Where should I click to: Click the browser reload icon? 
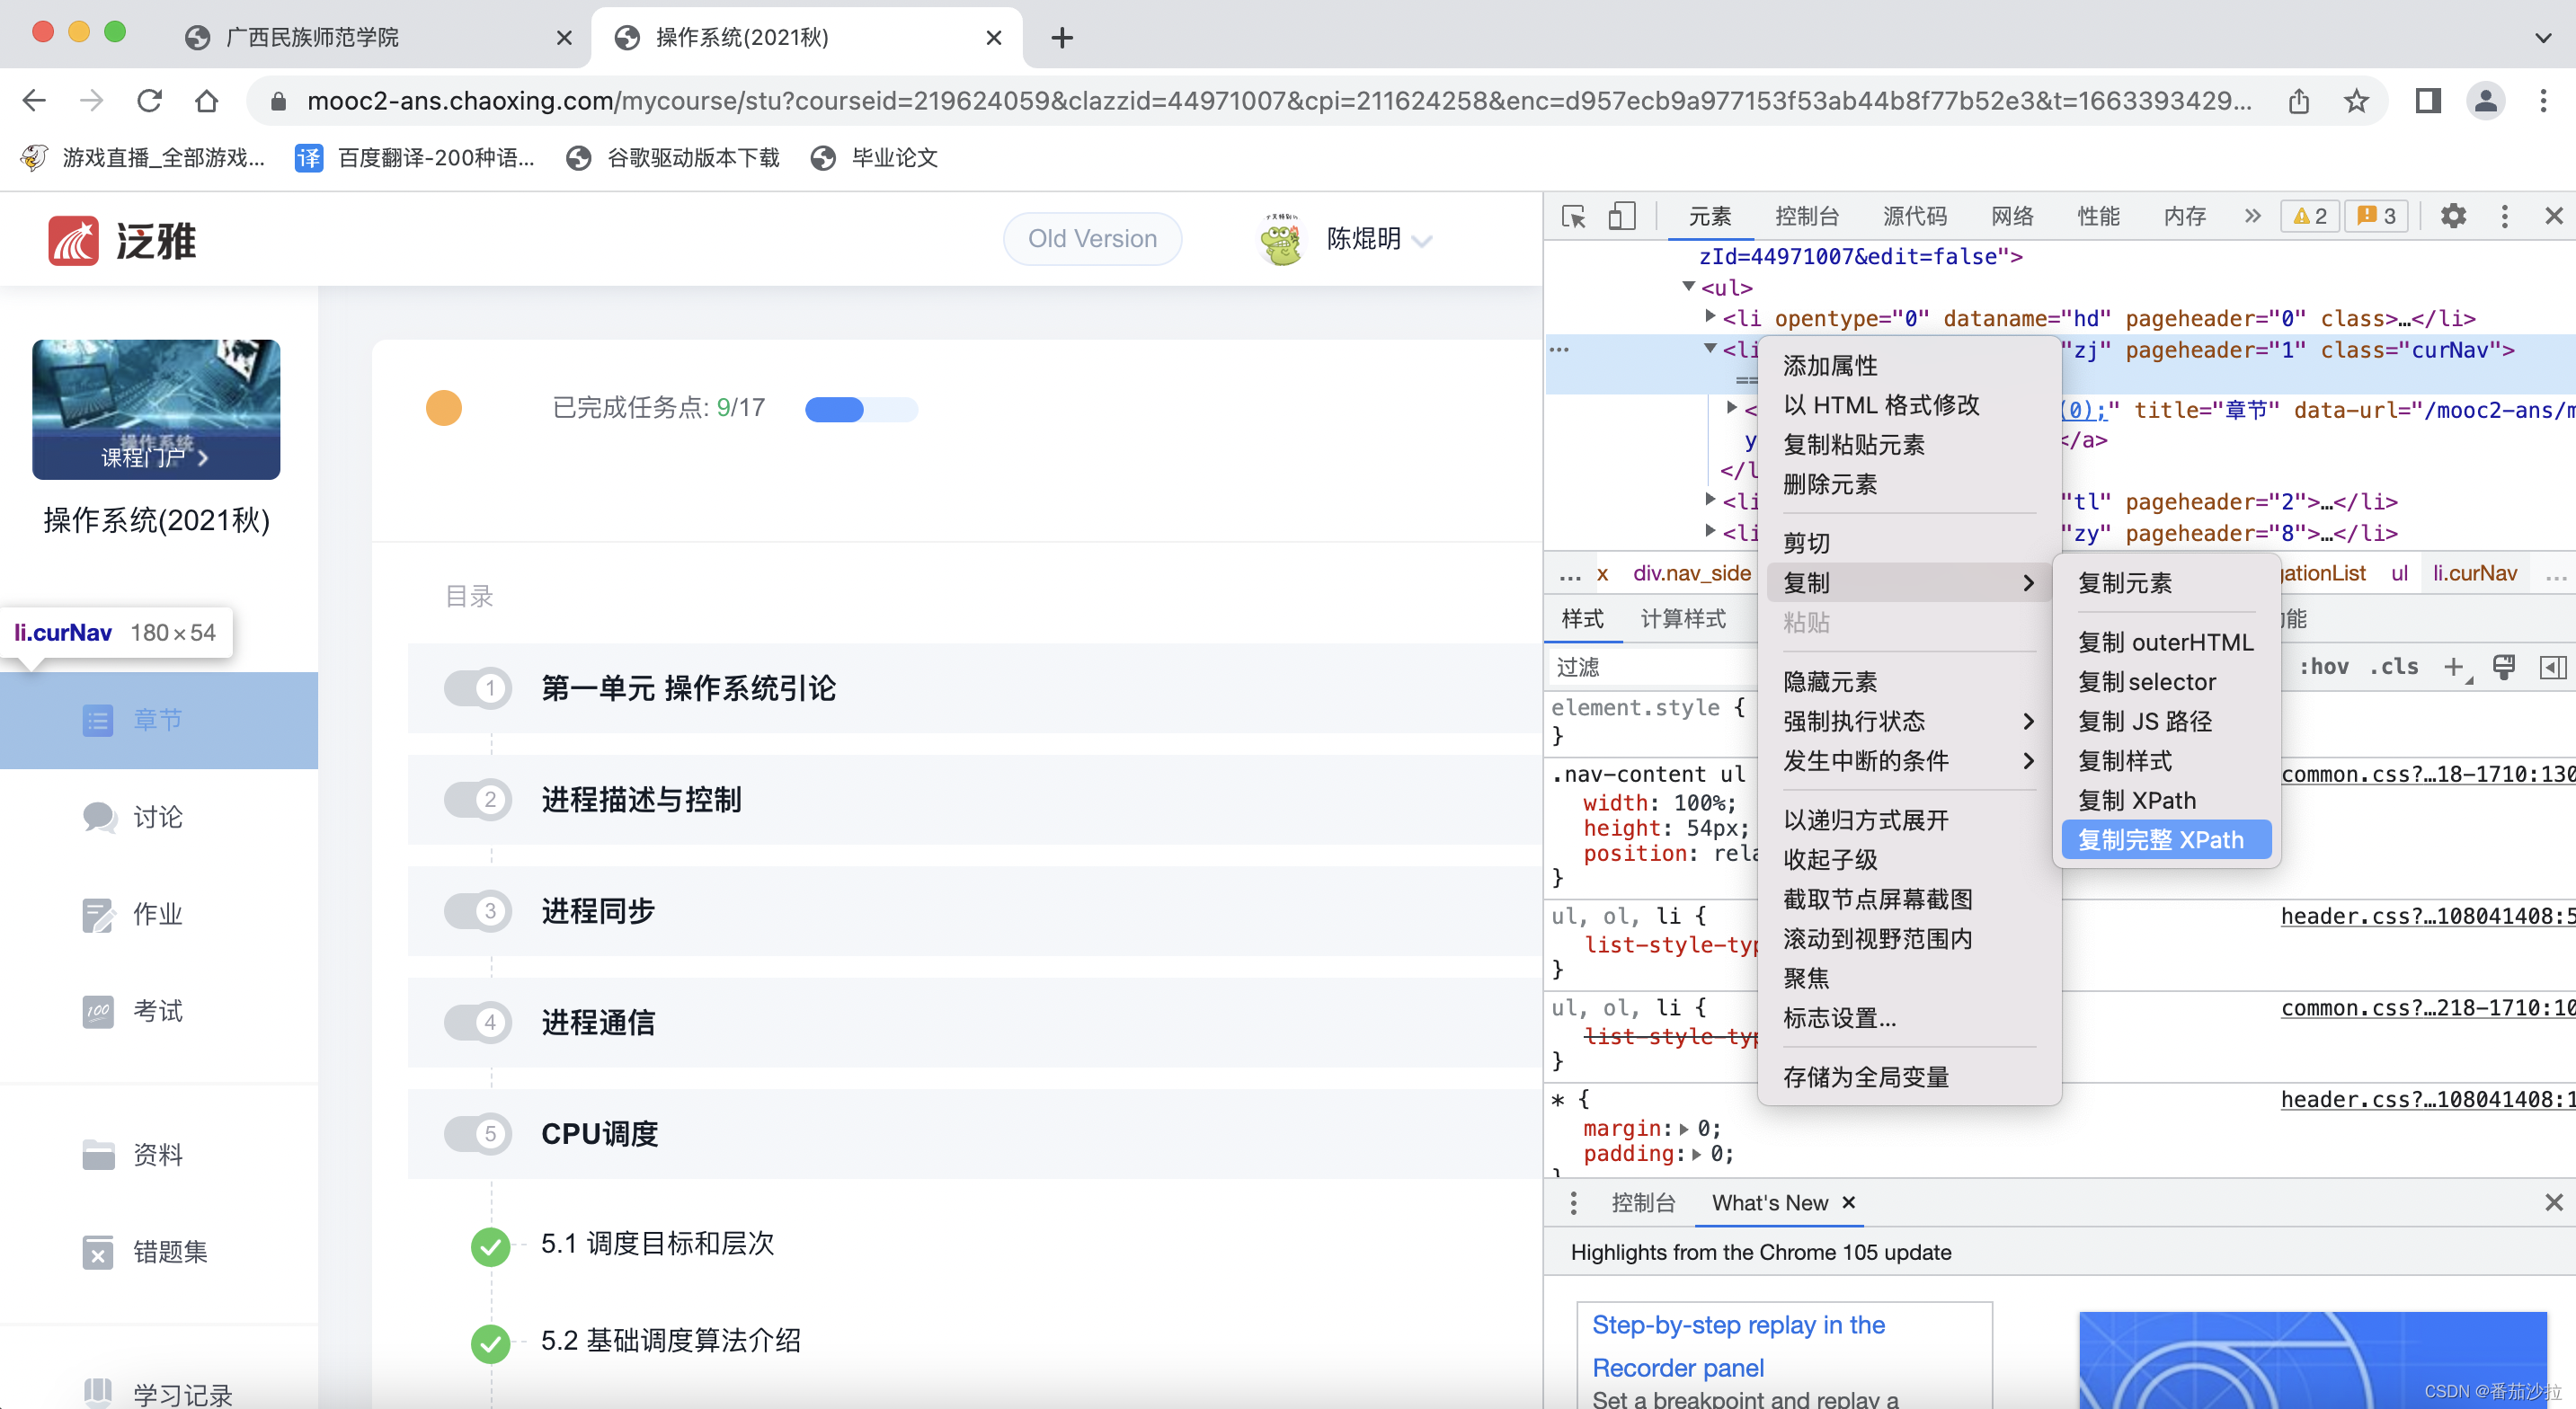pyautogui.click(x=149, y=100)
